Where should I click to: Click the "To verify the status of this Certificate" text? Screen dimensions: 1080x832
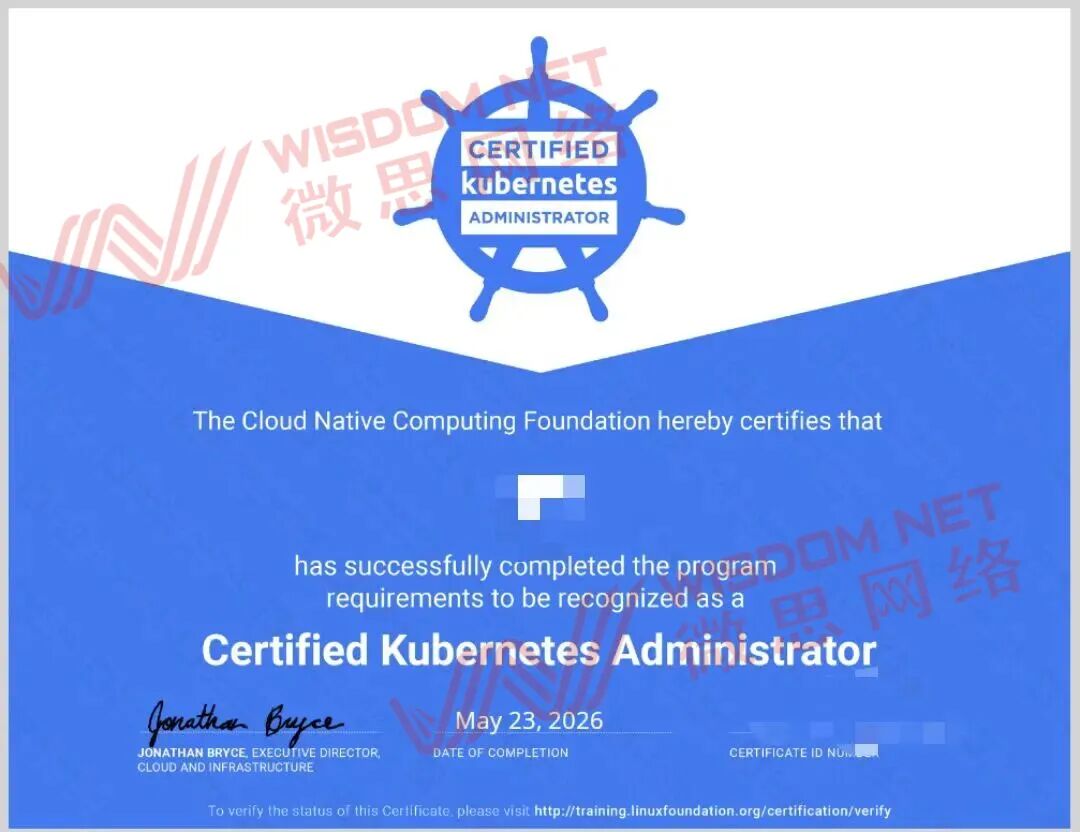tap(329, 811)
